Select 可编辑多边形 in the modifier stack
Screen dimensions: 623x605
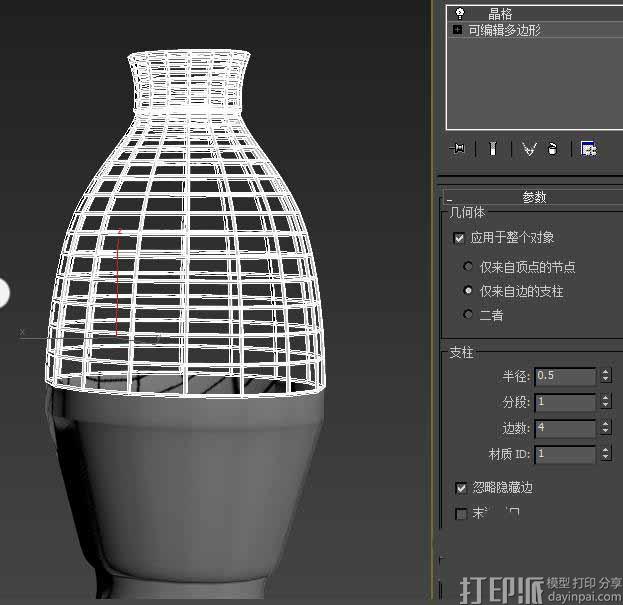[x=504, y=30]
